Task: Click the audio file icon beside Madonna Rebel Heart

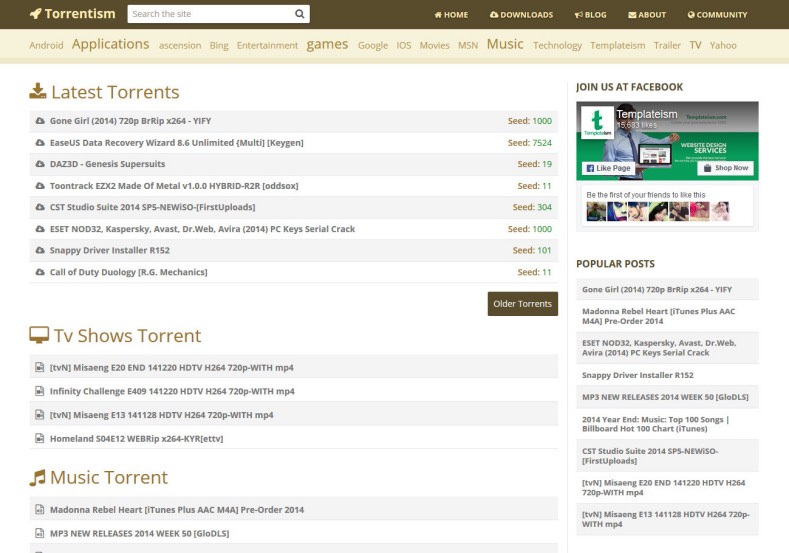Action: coord(39,509)
